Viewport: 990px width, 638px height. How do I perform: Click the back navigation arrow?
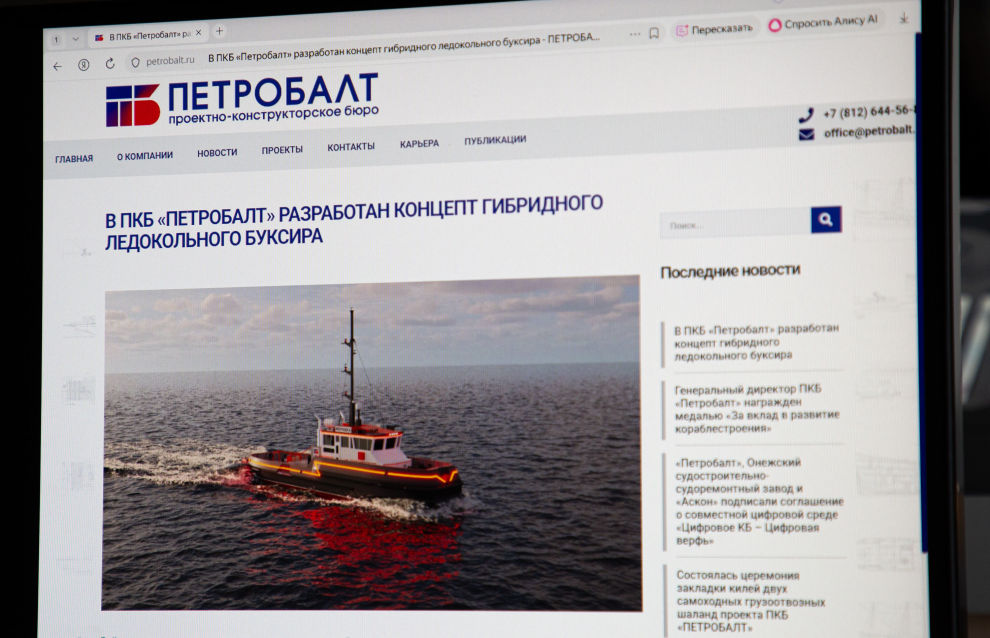click(x=56, y=66)
